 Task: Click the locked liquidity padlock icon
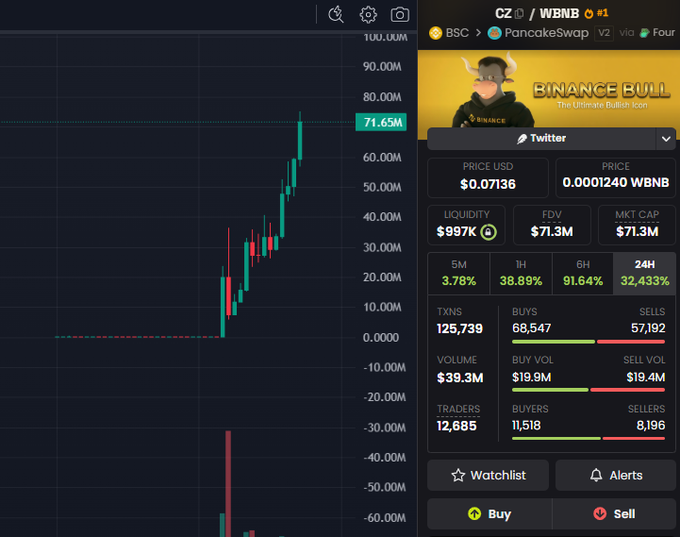488,232
